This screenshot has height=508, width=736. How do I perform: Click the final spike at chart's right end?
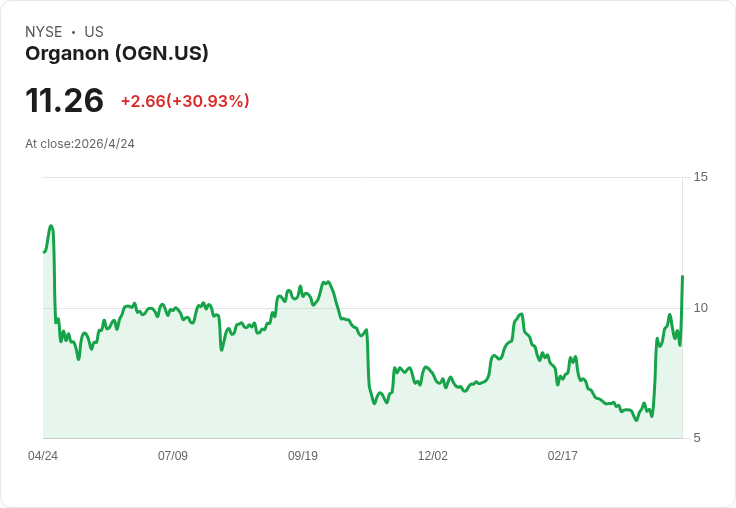682,277
